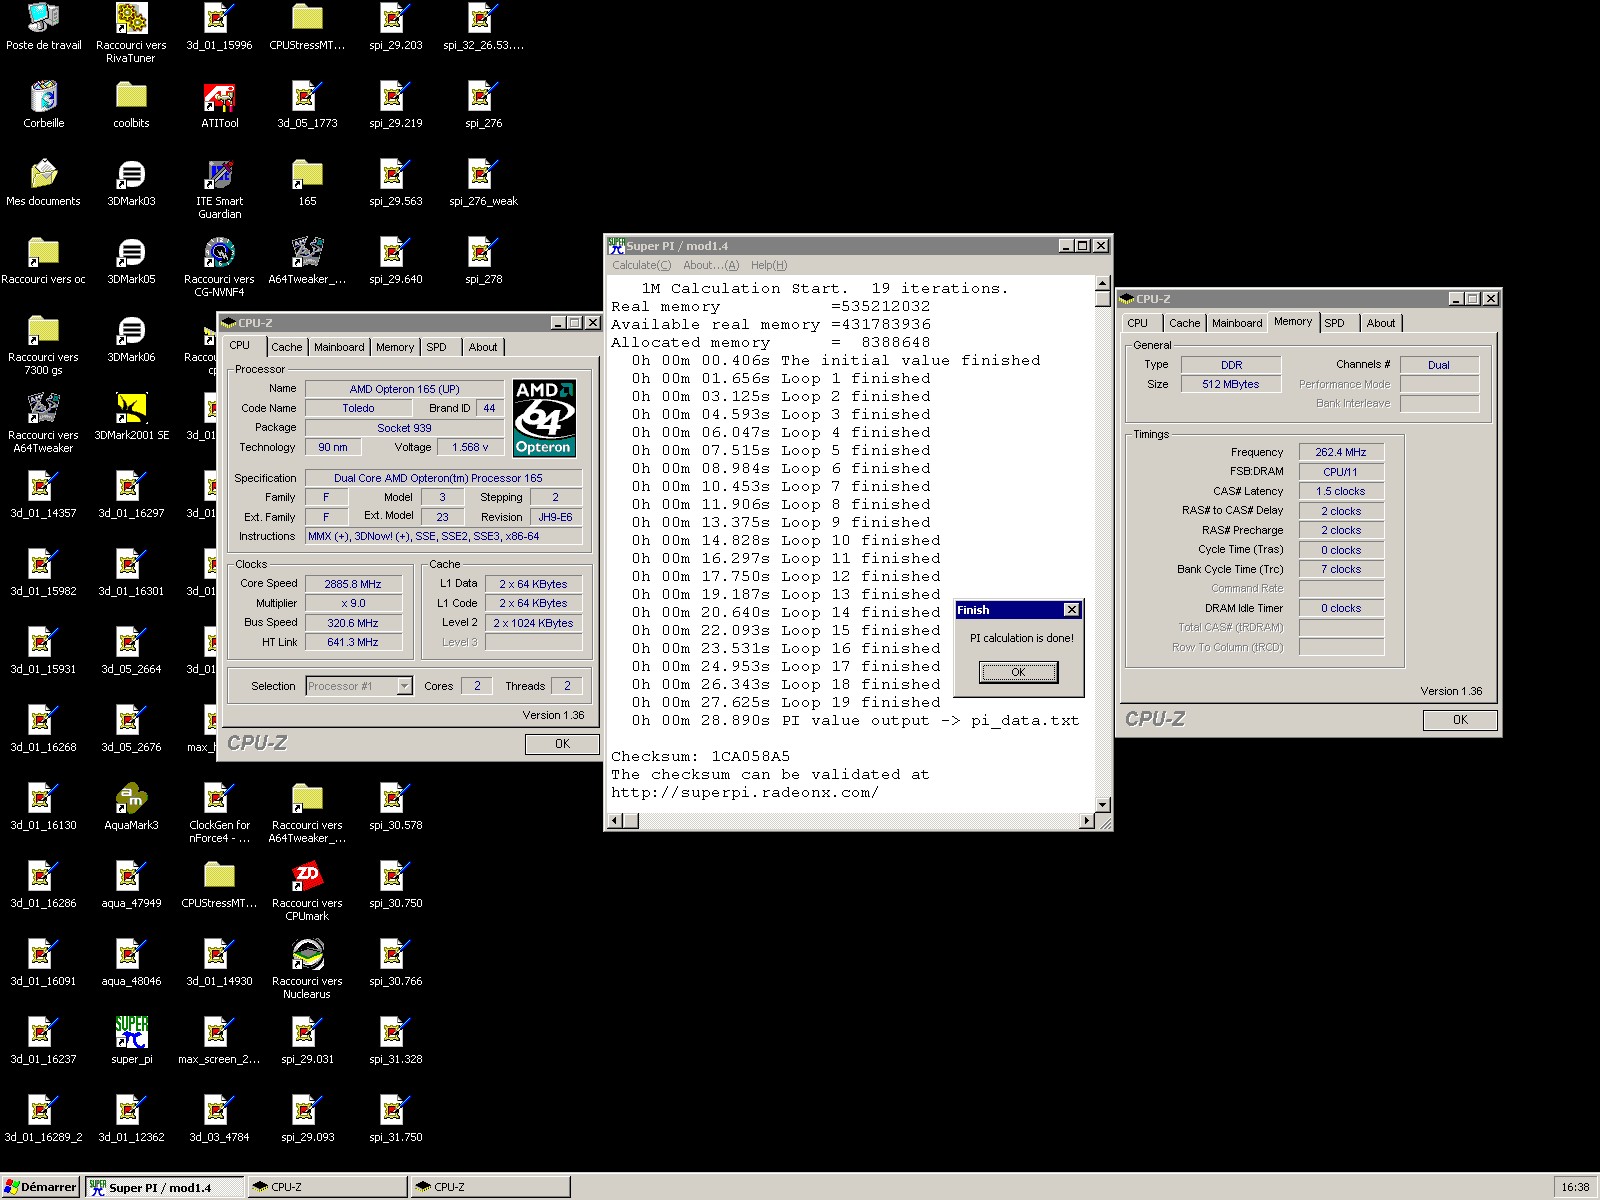Click OK in right CPU-Z Memory window
The image size is (1600, 1200).
(1460, 720)
